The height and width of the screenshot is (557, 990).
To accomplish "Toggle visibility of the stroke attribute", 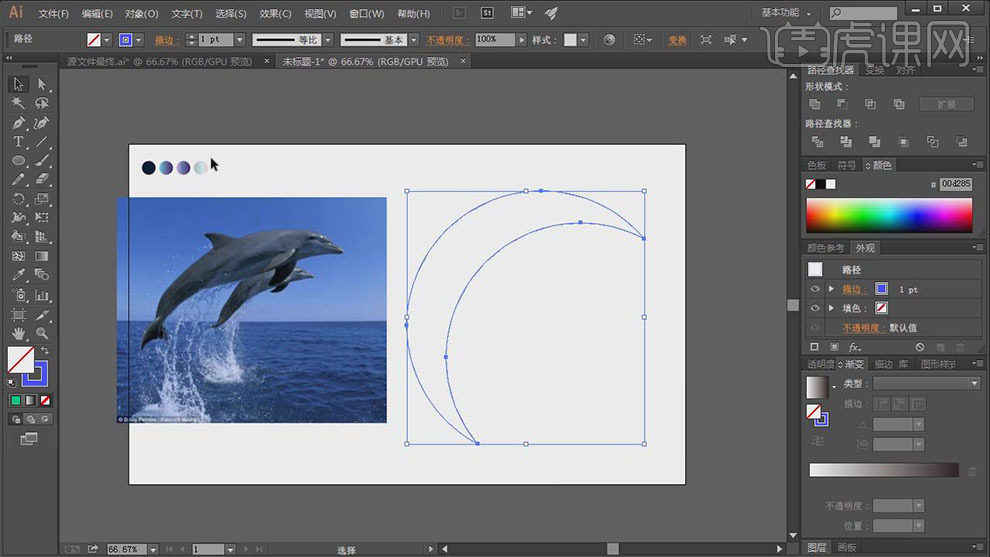I will (815, 289).
